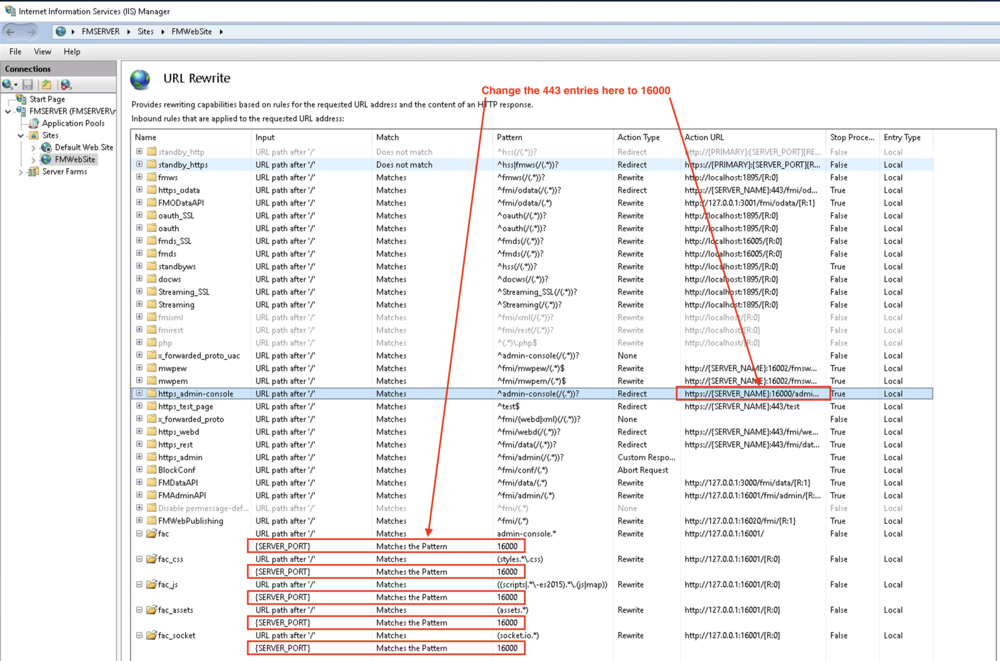Screen dimensions: 1000x661
Task: Open the Help menu
Action: (72, 52)
